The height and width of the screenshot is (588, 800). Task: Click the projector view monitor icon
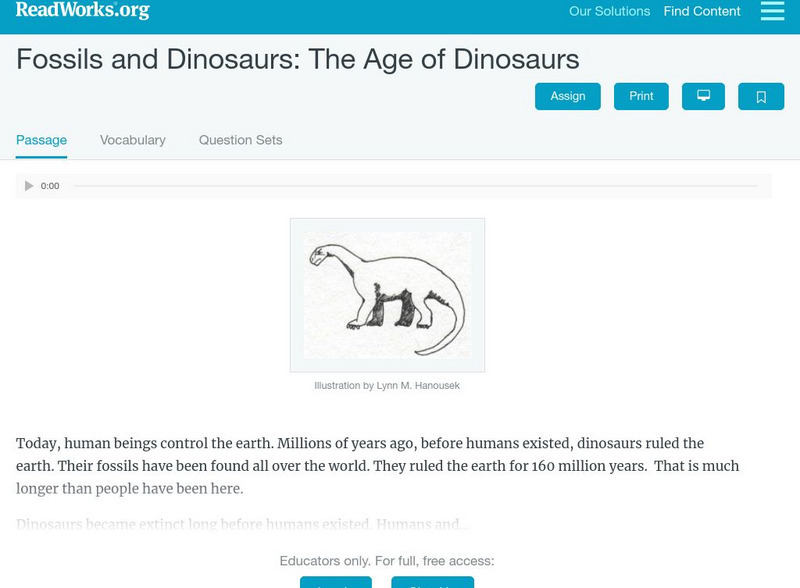click(x=703, y=96)
